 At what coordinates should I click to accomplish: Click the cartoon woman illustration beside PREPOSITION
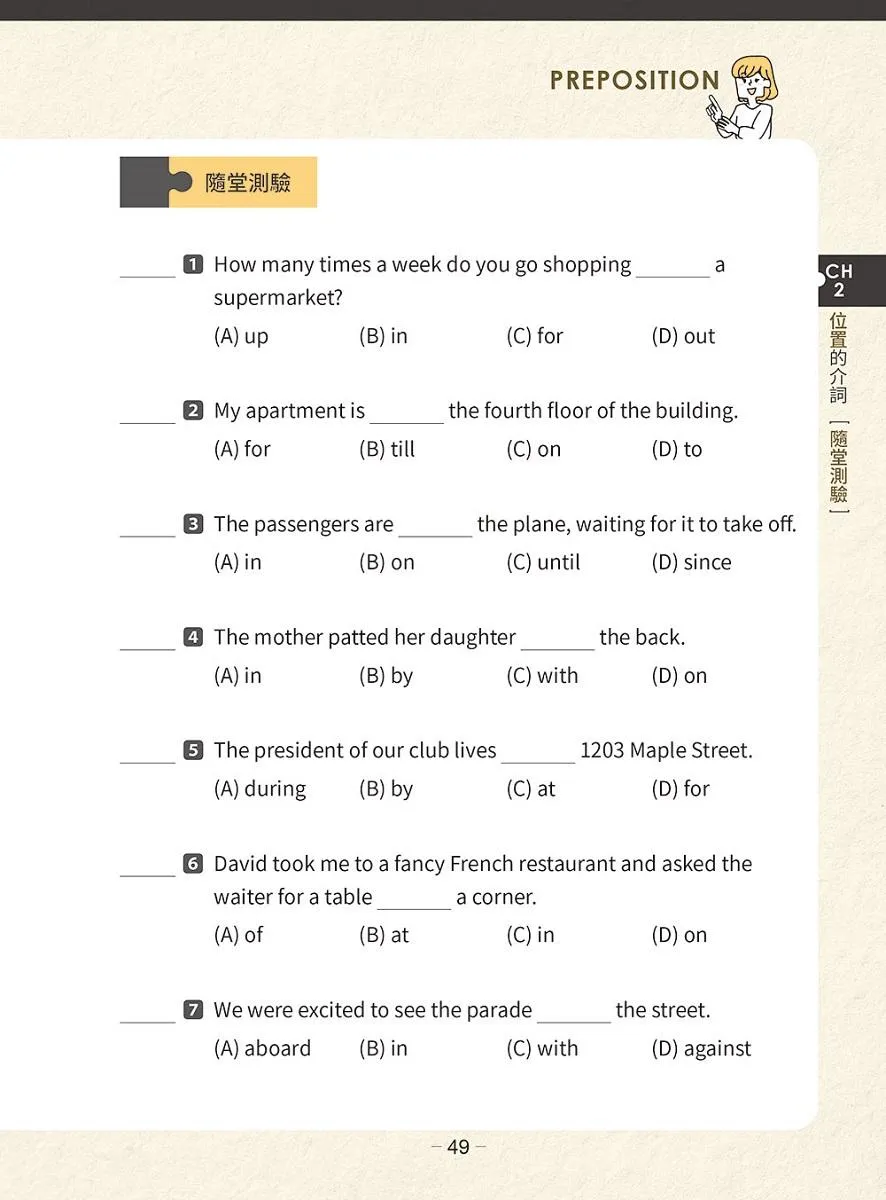(x=744, y=98)
